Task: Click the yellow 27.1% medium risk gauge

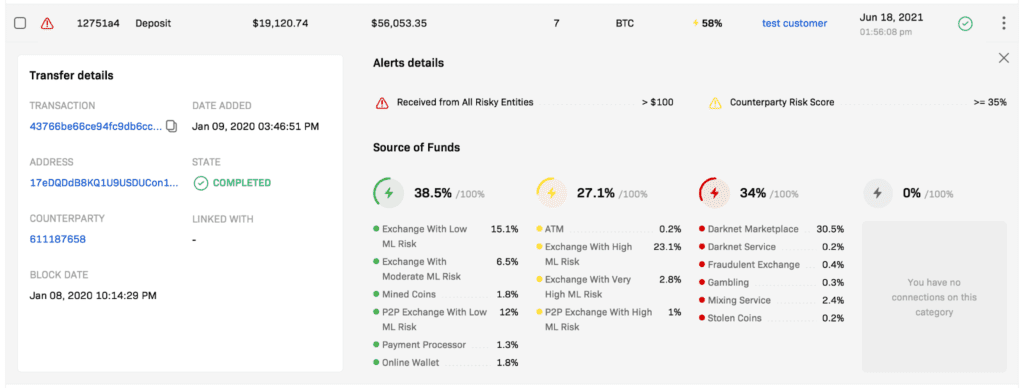Action: (551, 193)
